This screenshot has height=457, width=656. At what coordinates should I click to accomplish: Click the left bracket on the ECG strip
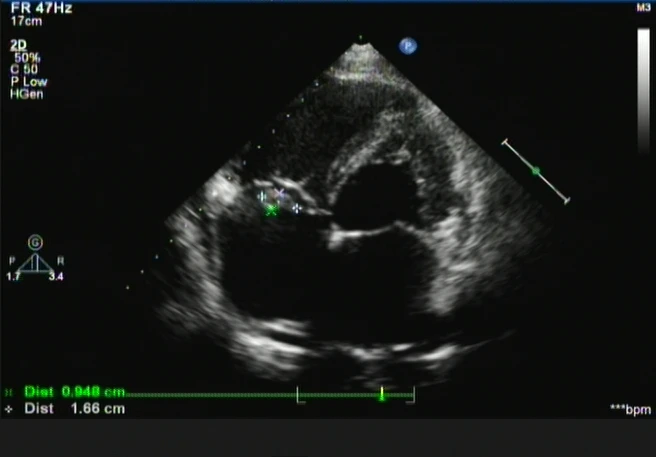coord(299,395)
